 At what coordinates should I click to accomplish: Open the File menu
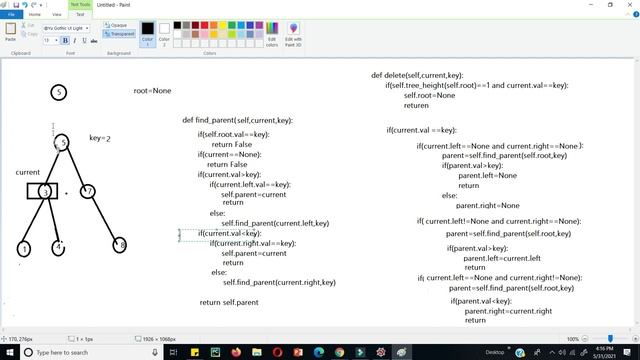tap(11, 15)
